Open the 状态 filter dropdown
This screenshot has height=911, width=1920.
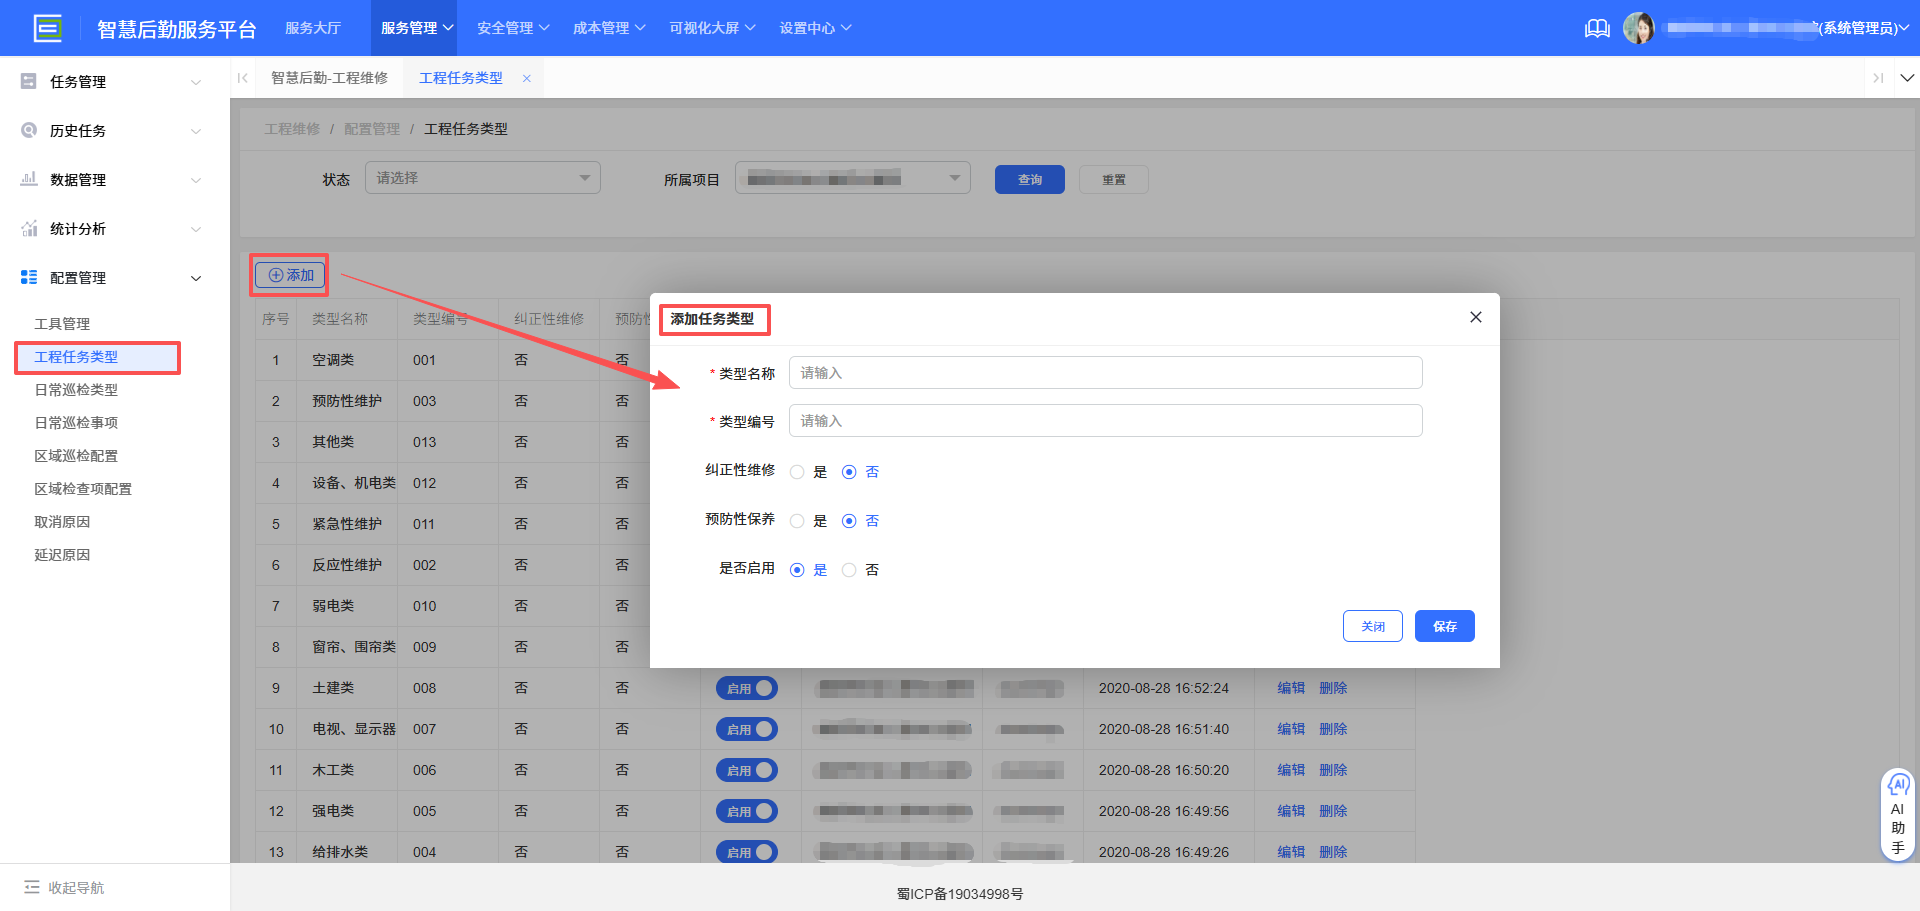point(482,177)
